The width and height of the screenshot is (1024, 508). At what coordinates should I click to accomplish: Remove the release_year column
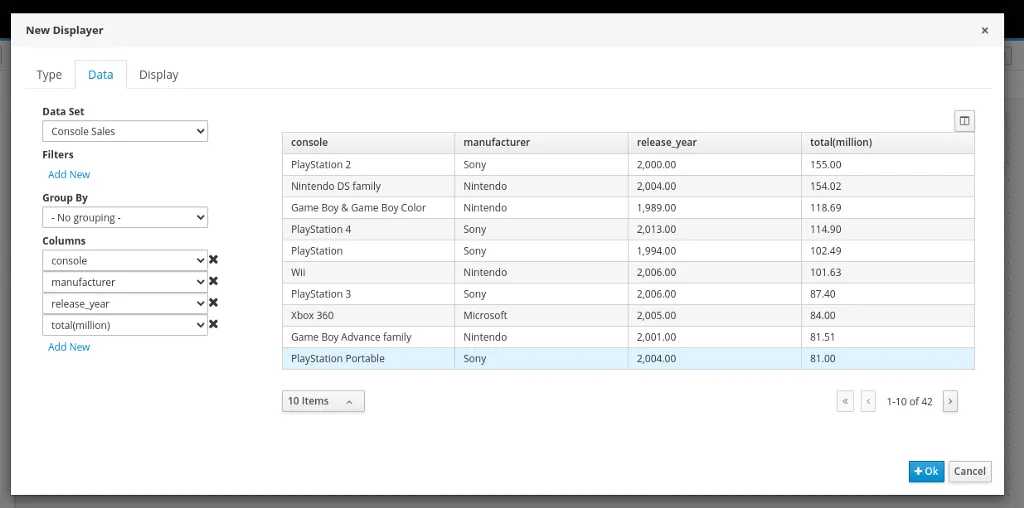click(x=213, y=303)
